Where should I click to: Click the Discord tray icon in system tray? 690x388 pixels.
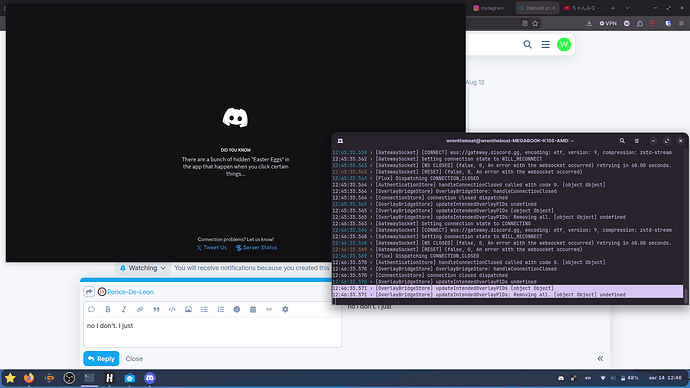pos(561,378)
